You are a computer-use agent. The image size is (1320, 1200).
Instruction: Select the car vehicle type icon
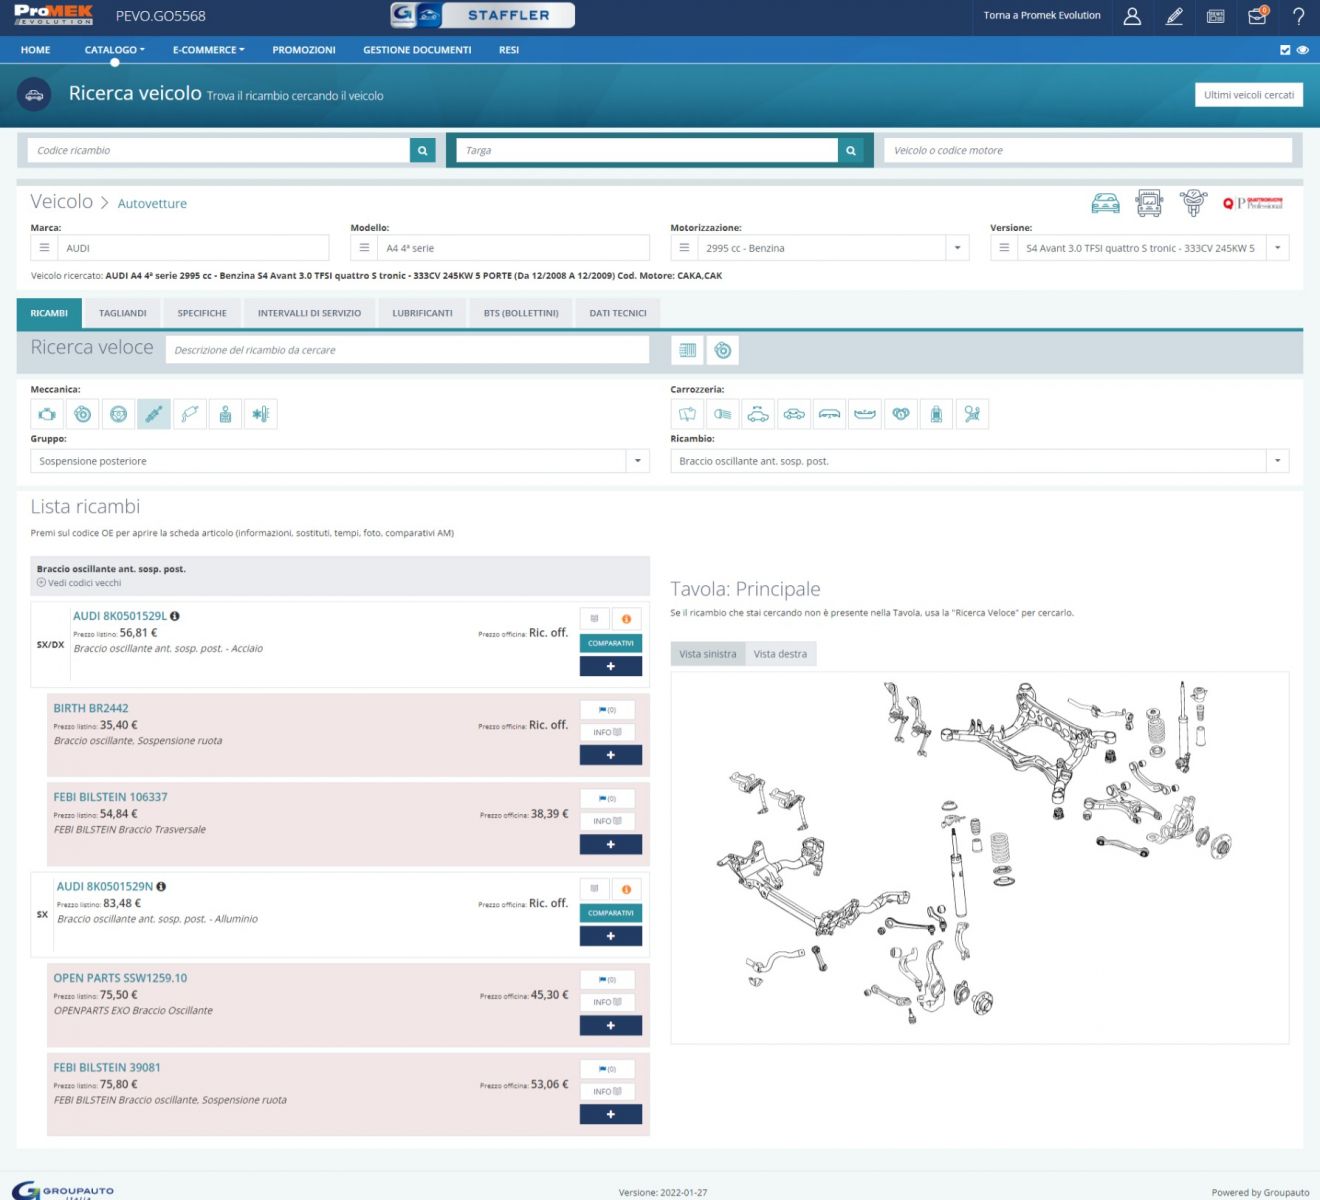(x=1105, y=203)
